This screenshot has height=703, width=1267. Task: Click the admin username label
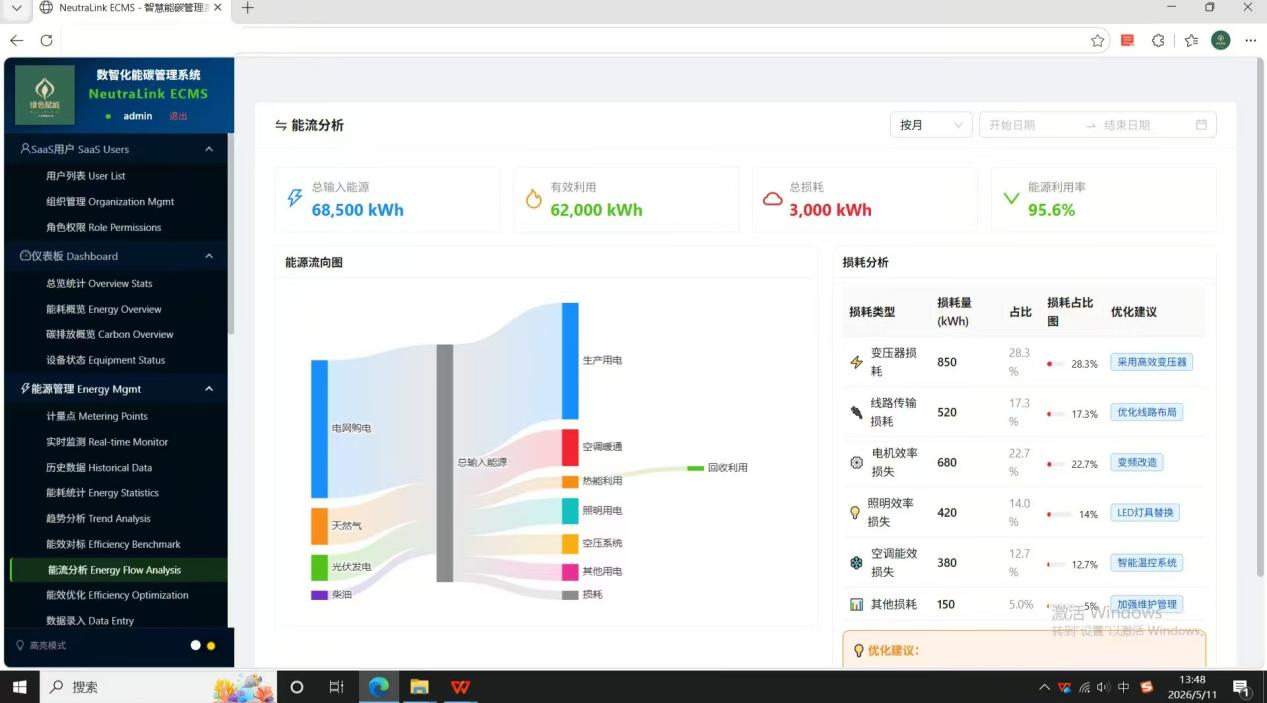(x=138, y=116)
